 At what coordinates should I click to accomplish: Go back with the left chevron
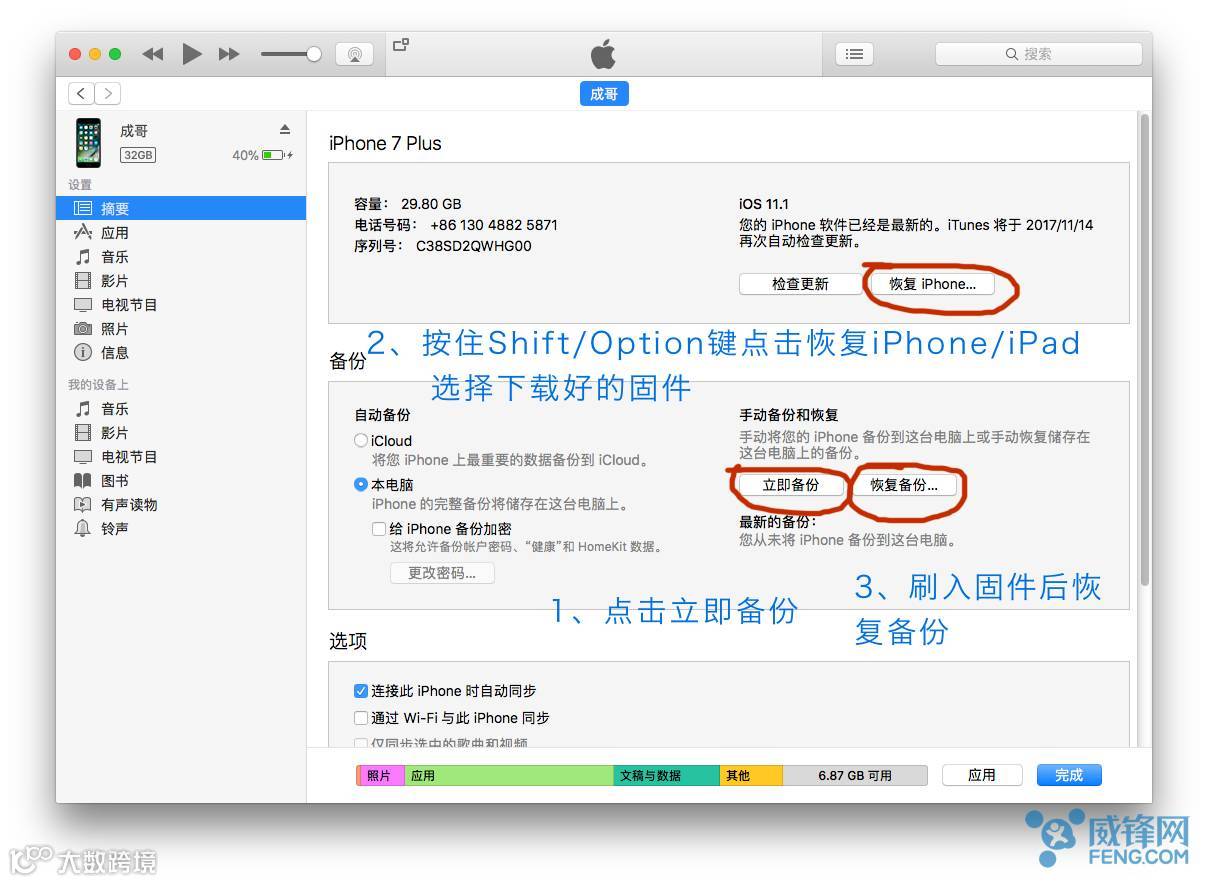coord(81,93)
